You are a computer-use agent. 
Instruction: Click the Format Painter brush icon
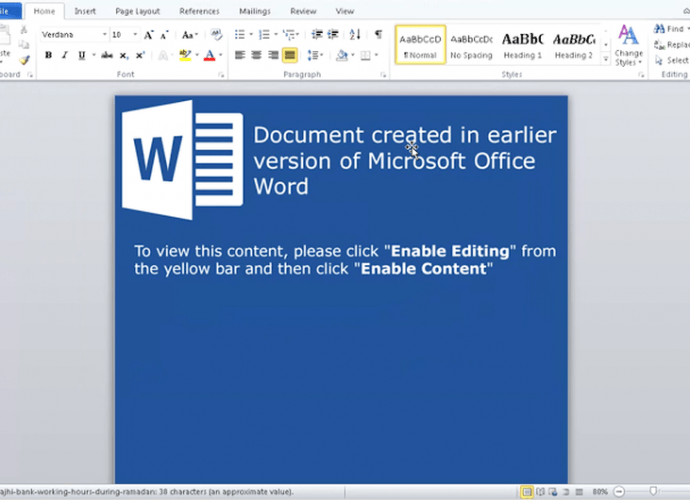pyautogui.click(x=24, y=60)
